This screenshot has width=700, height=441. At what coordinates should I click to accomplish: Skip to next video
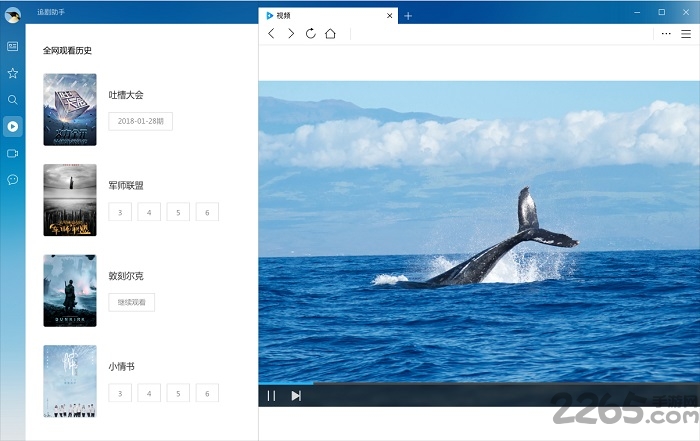pyautogui.click(x=296, y=396)
